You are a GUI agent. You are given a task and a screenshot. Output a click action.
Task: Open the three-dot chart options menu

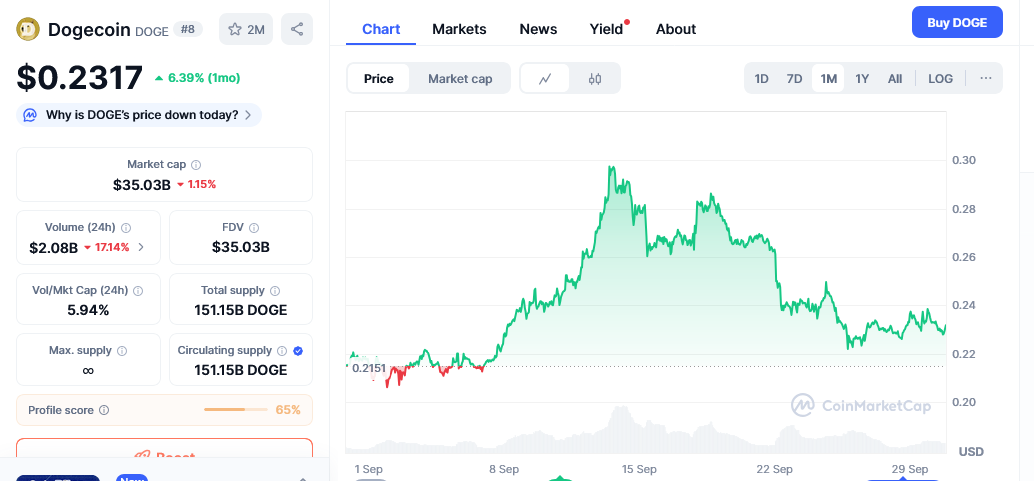[x=985, y=79]
